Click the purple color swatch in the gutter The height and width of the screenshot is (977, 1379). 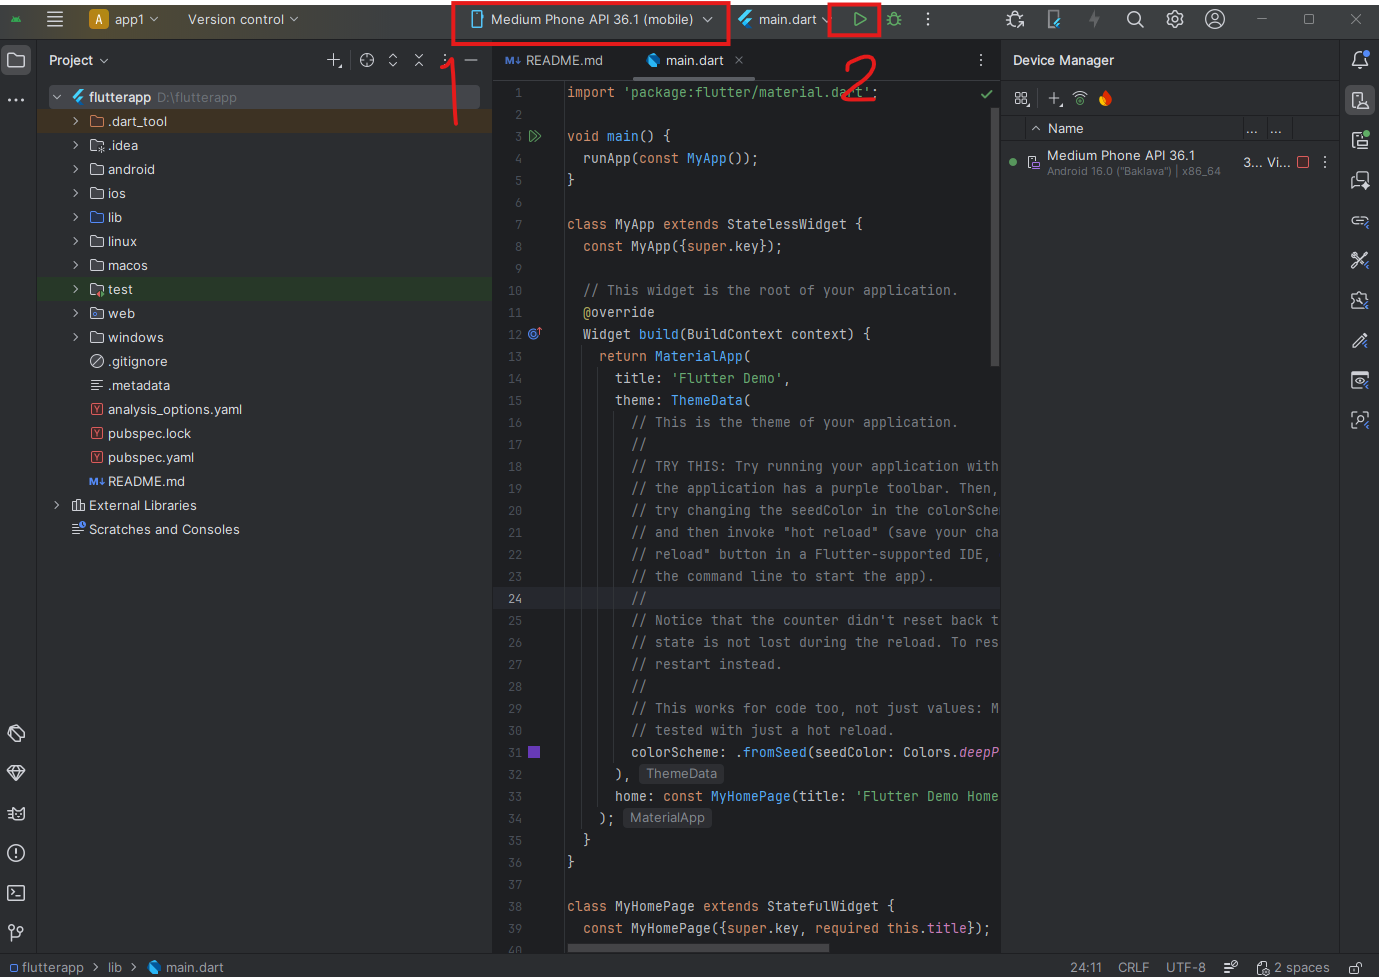coord(534,752)
